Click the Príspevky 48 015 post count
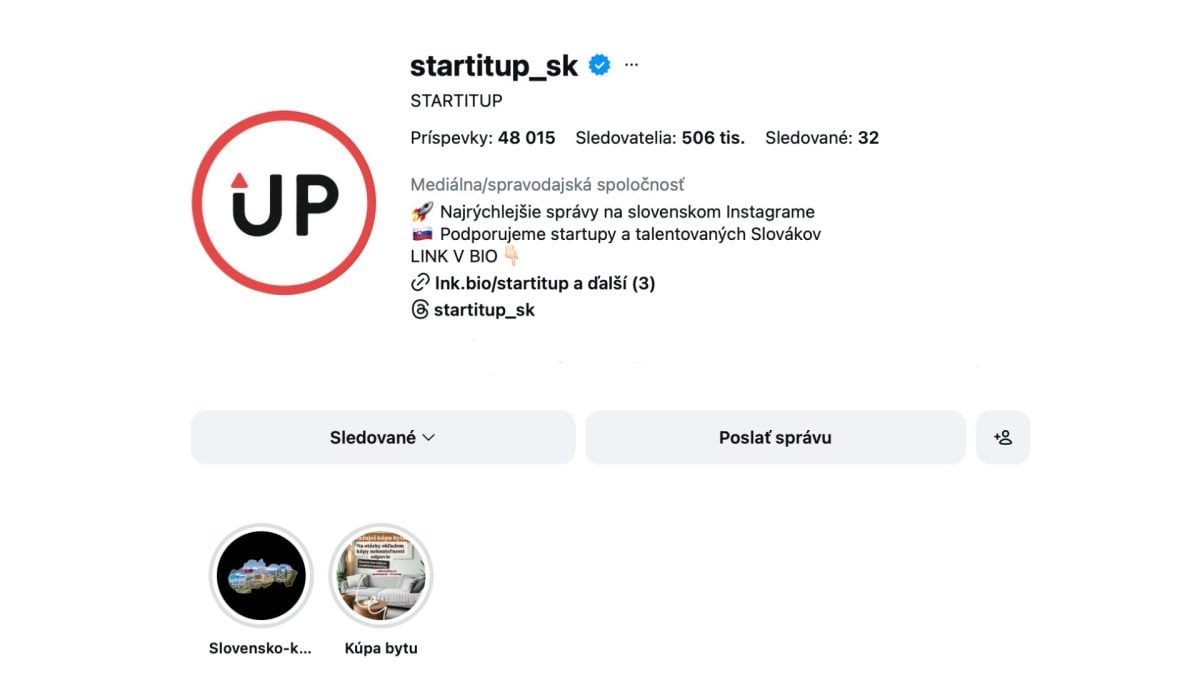Viewport: 1200px width, 675px height. [483, 138]
